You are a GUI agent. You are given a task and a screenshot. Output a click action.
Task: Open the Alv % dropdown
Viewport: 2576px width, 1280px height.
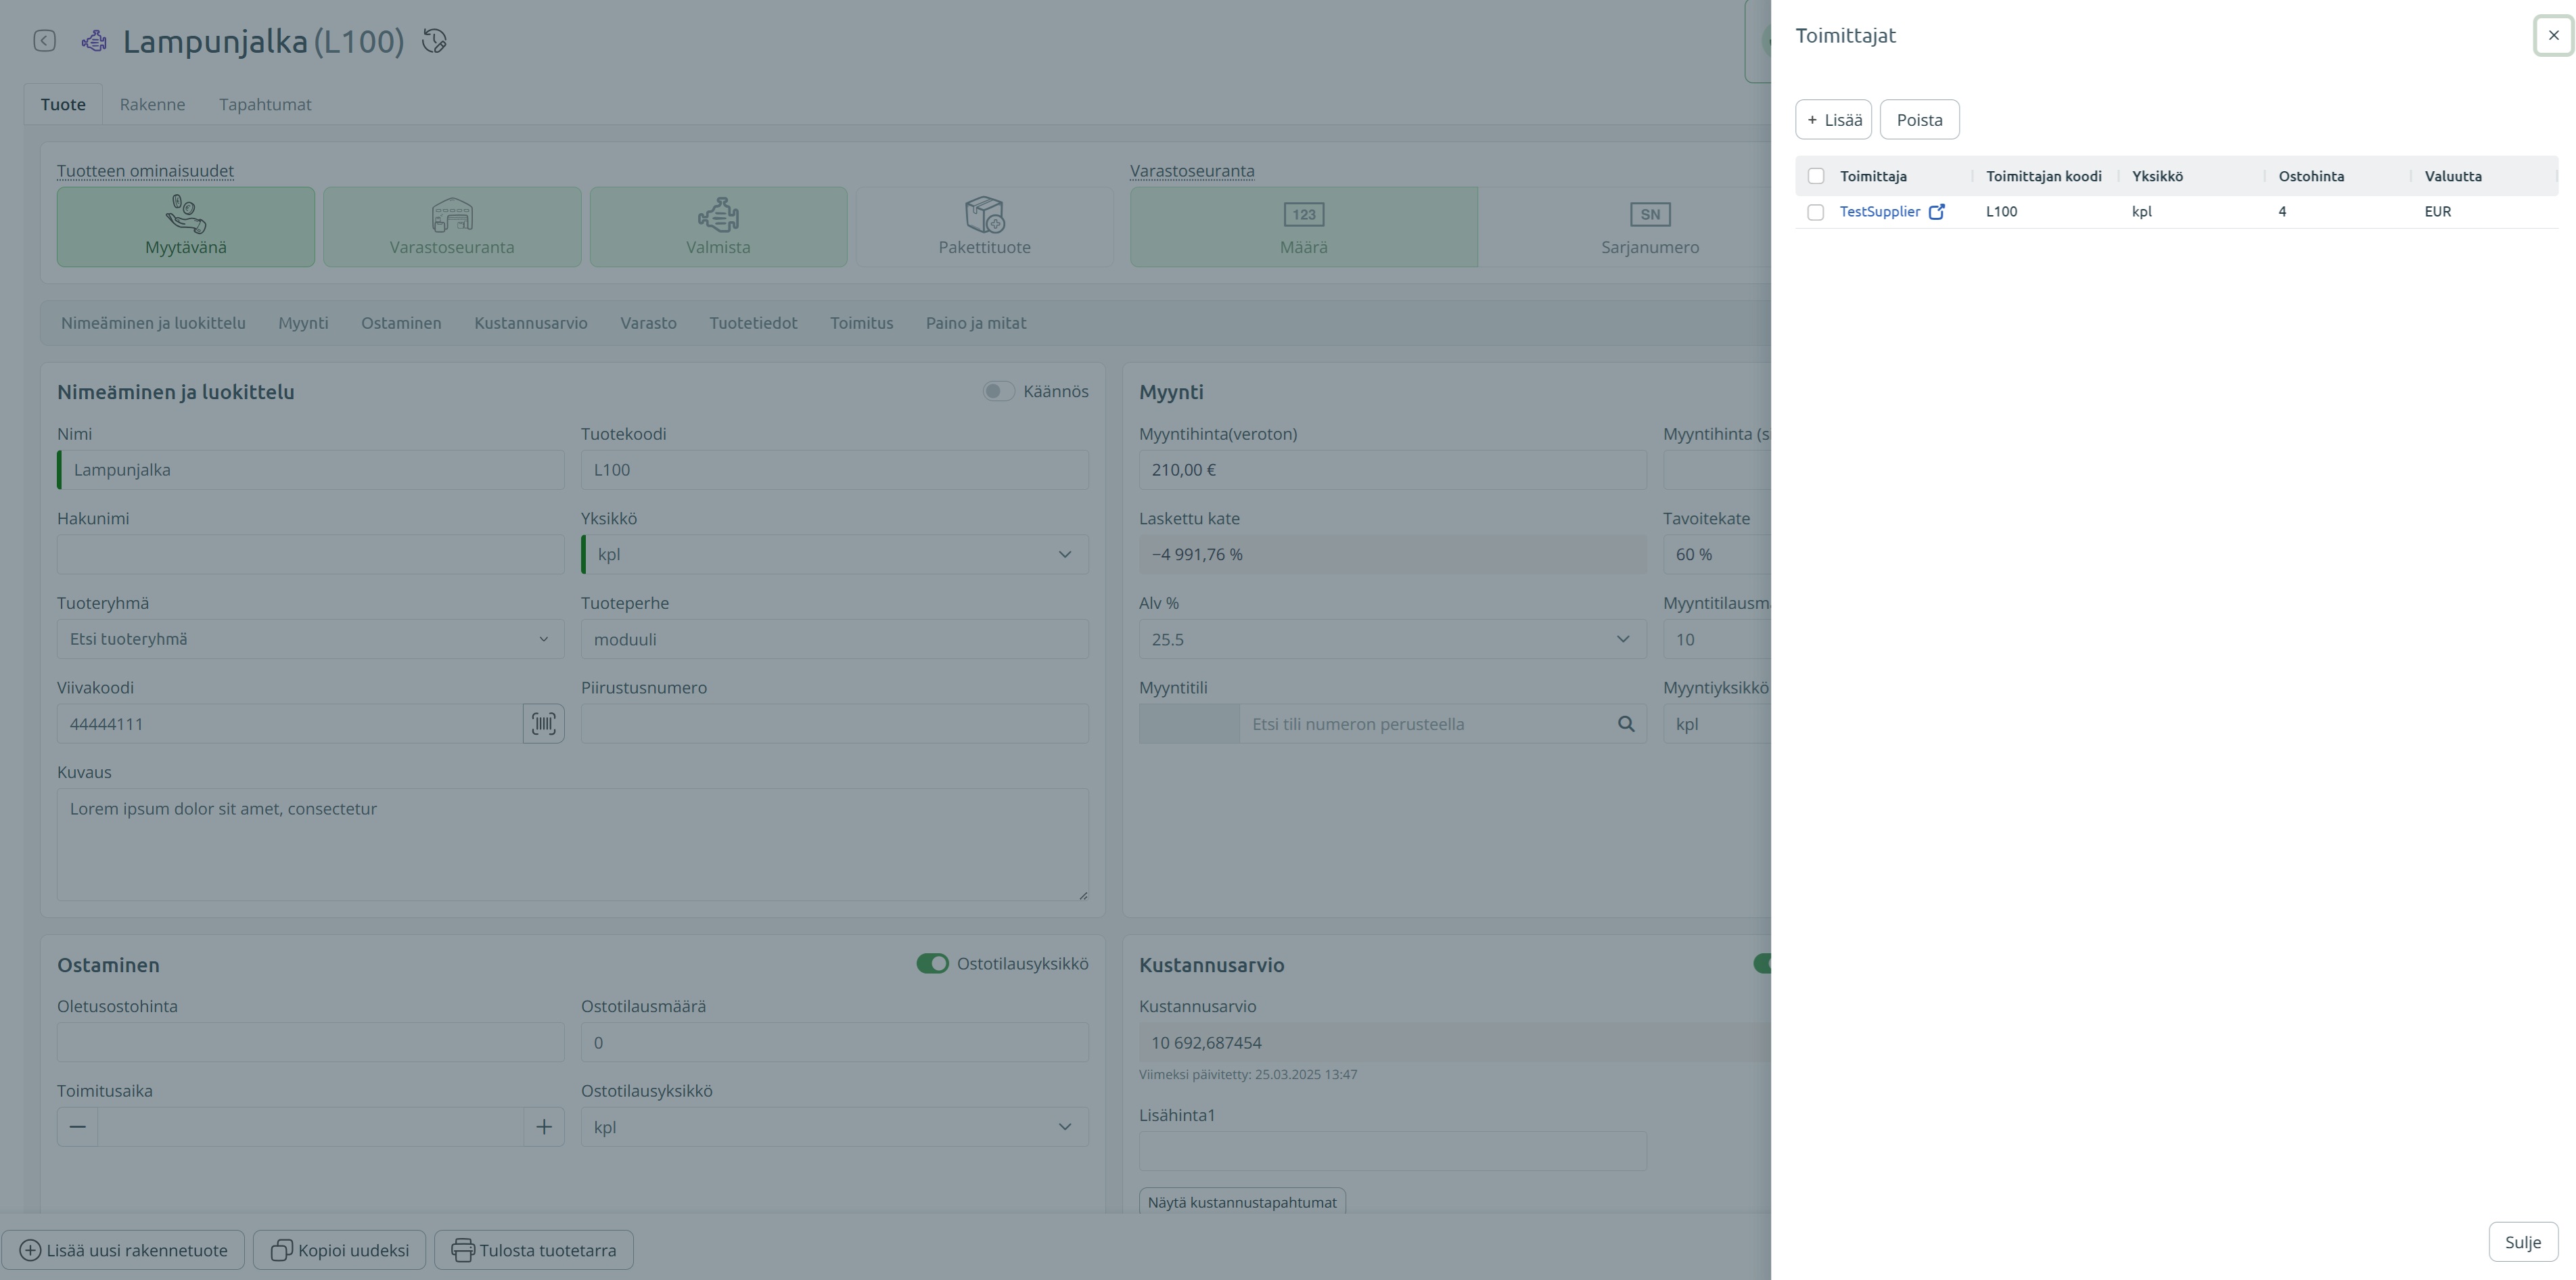pos(1393,639)
